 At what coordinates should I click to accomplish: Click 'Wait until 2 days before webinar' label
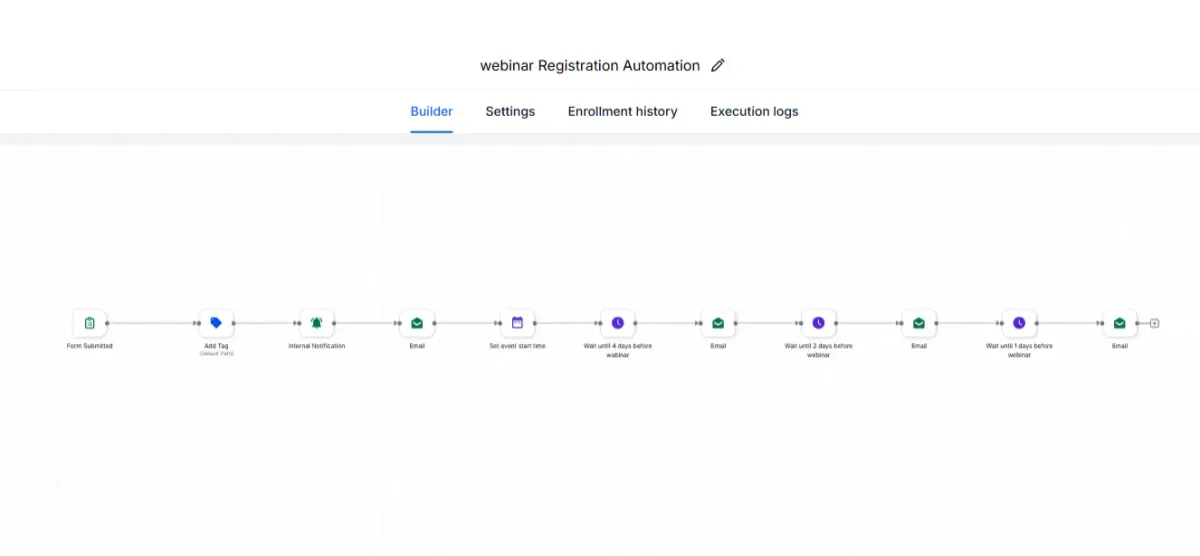coord(818,350)
